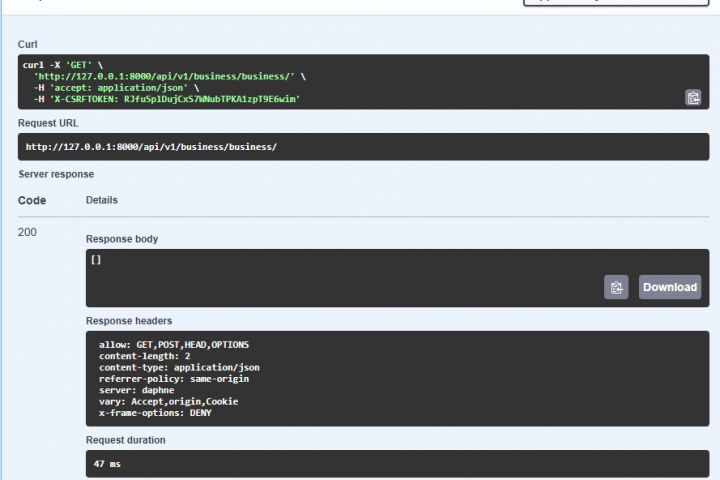Copy the curl command to clipboard
This screenshot has width=720, height=480.
(x=693, y=97)
